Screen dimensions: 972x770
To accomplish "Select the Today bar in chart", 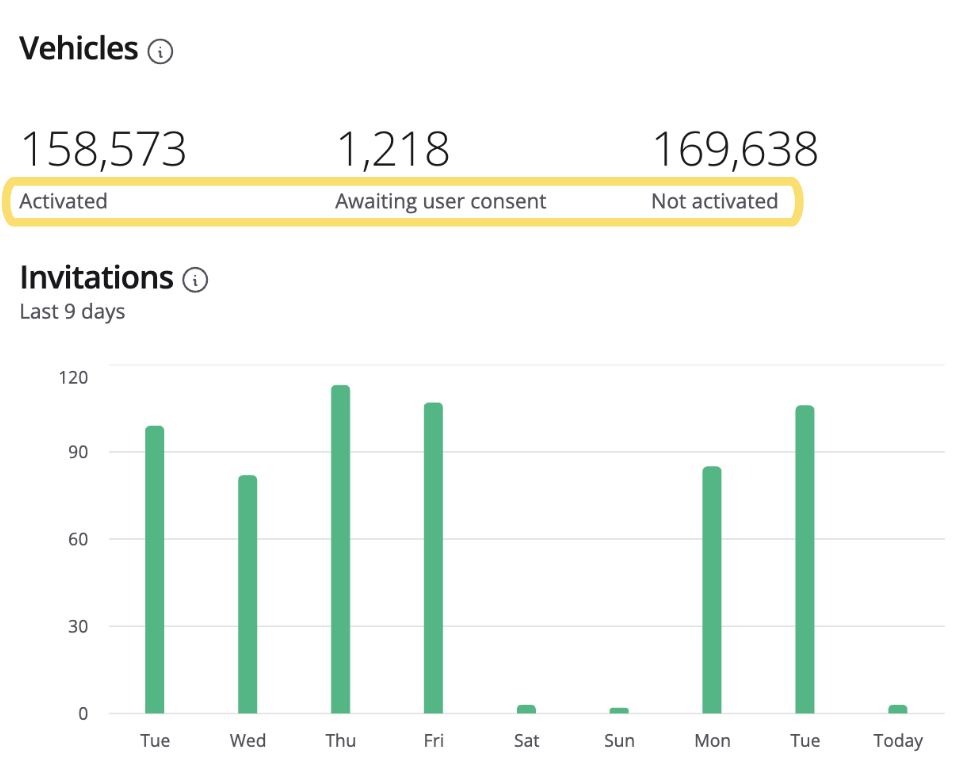I will tap(897, 709).
